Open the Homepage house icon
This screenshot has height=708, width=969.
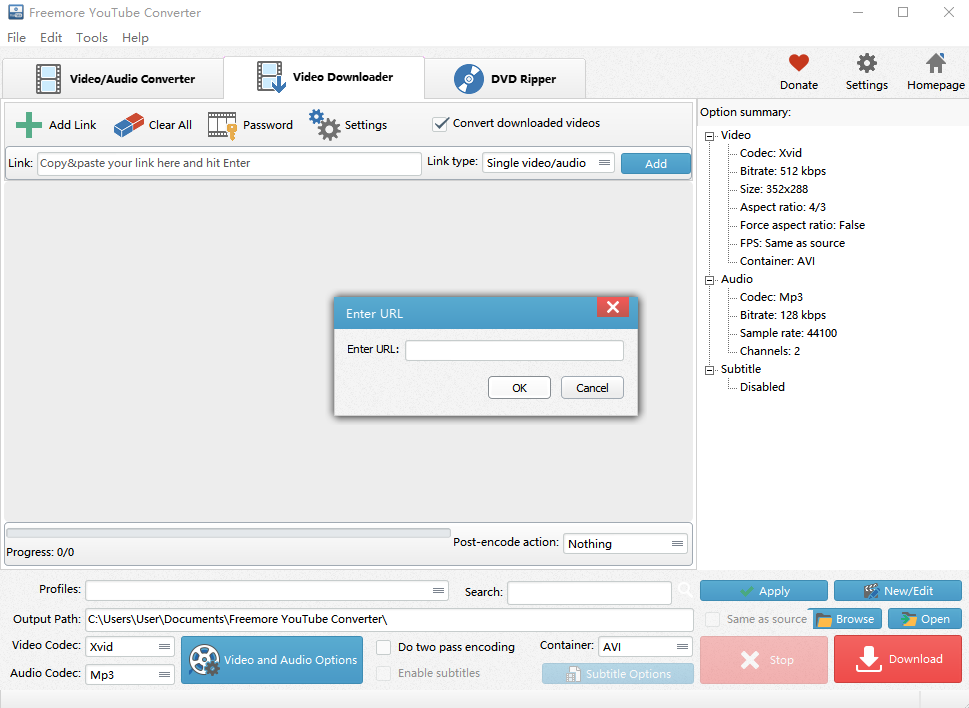coord(936,63)
